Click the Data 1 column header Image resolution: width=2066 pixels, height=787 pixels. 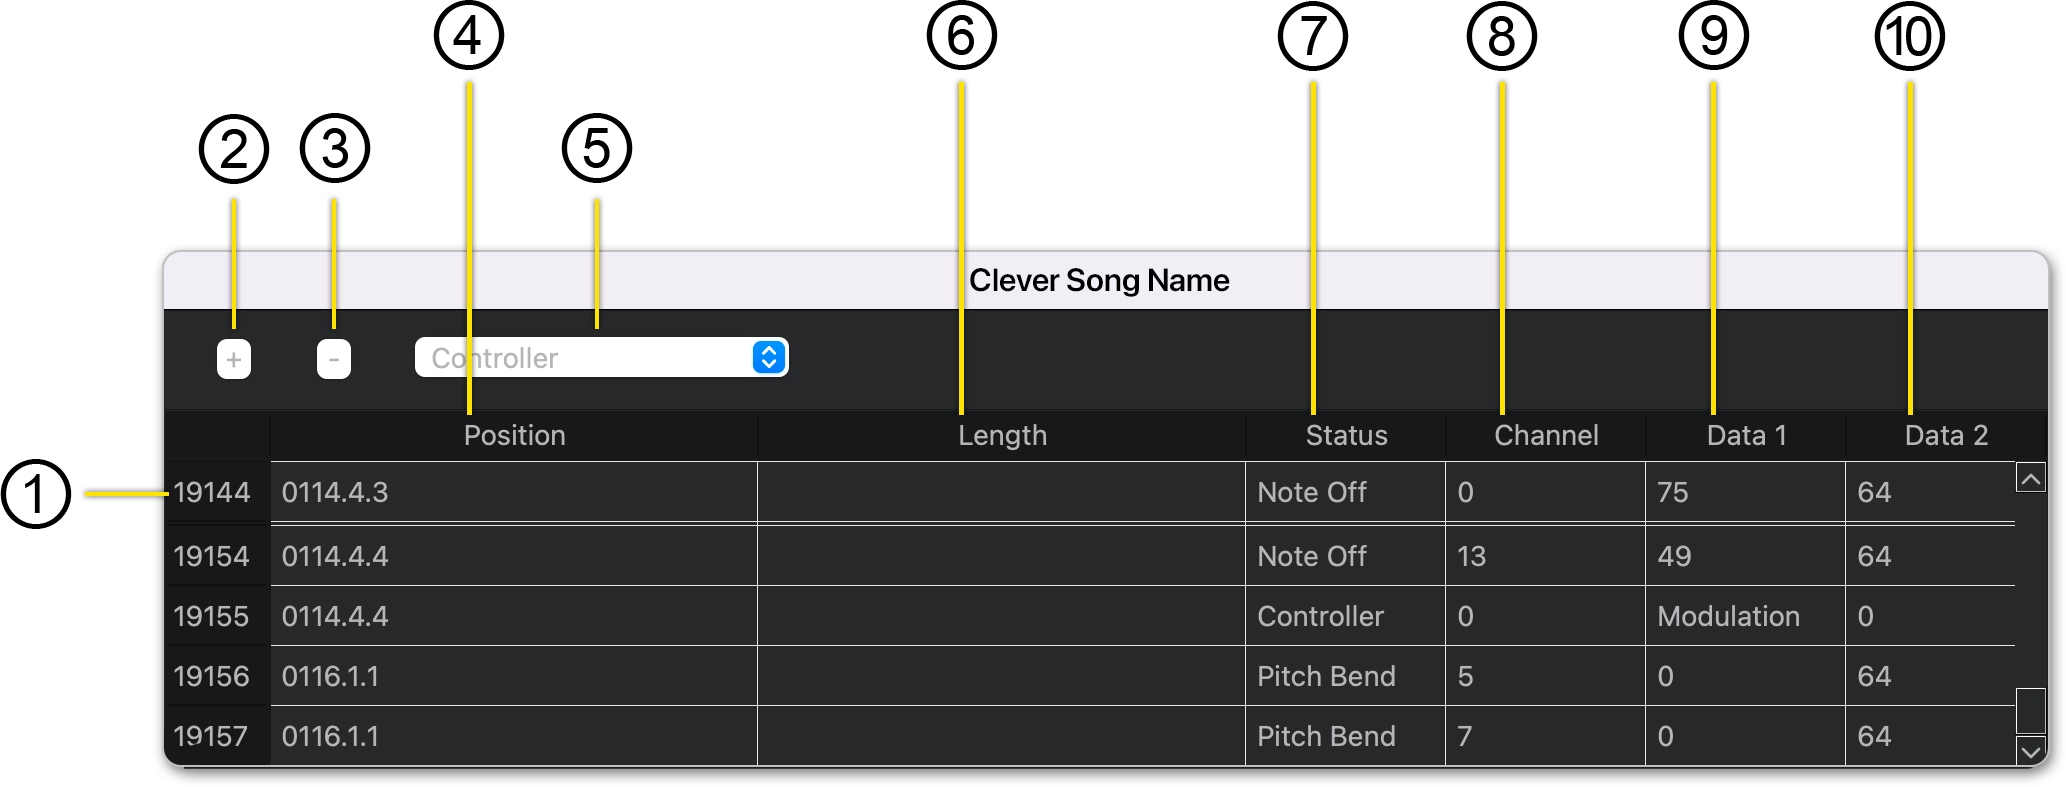1746,436
